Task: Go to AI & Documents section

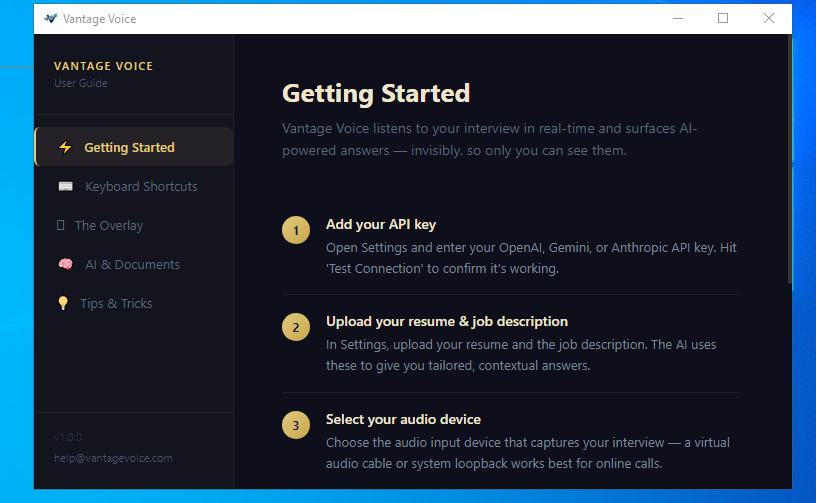Action: click(134, 264)
